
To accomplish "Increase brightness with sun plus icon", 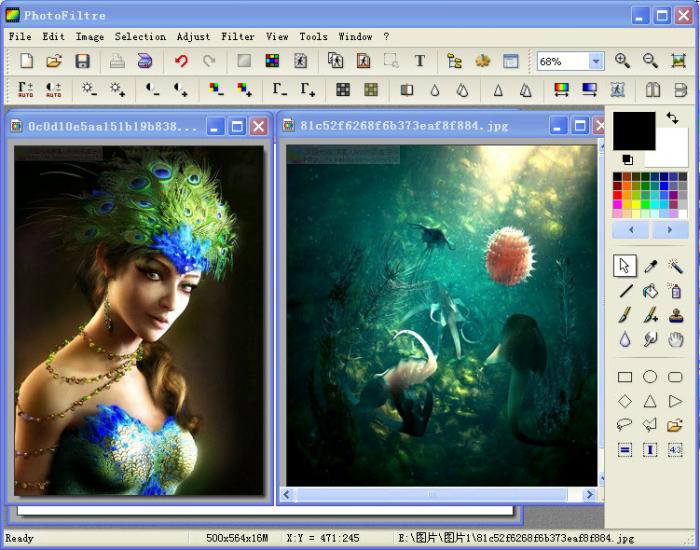I will tap(117, 90).
